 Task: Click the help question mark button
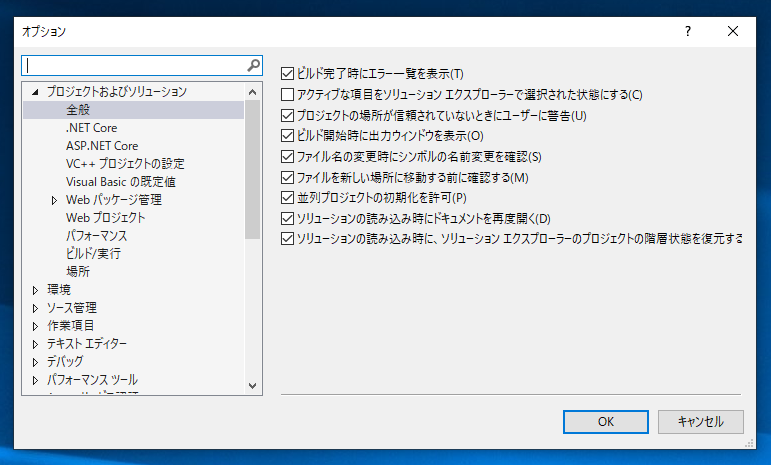(687, 31)
